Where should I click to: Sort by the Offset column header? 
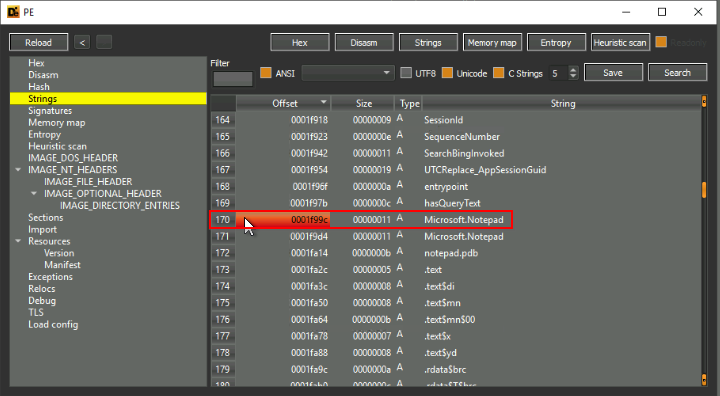[x=283, y=103]
